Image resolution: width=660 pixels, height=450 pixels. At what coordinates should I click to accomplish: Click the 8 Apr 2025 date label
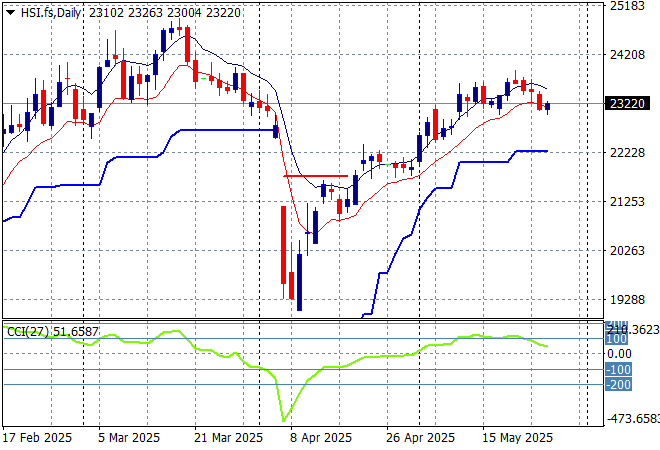(321, 438)
